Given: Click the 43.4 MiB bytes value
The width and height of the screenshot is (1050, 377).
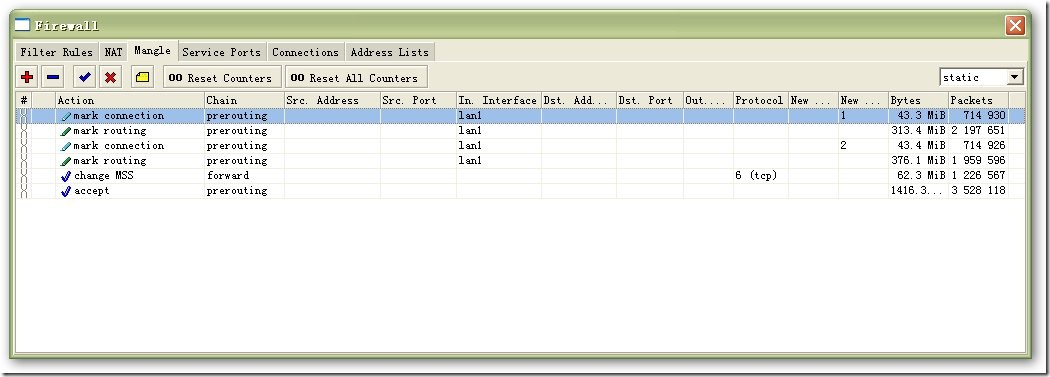Looking at the screenshot, I should tap(921, 145).
